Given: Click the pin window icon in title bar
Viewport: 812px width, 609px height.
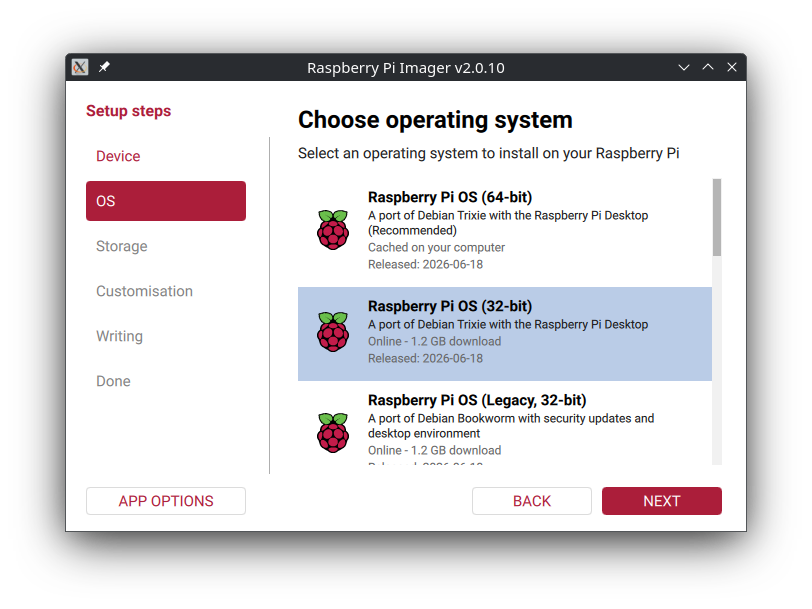Looking at the screenshot, I should coord(104,67).
